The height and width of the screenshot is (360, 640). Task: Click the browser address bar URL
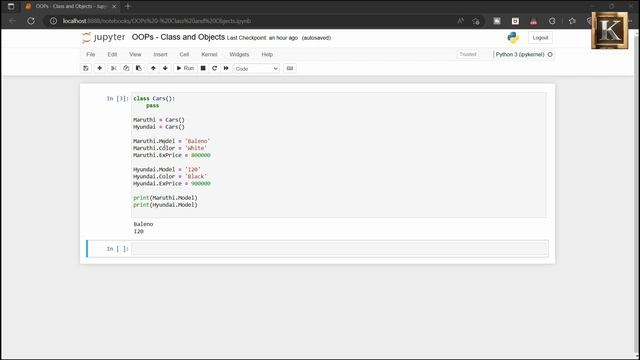click(x=157, y=21)
